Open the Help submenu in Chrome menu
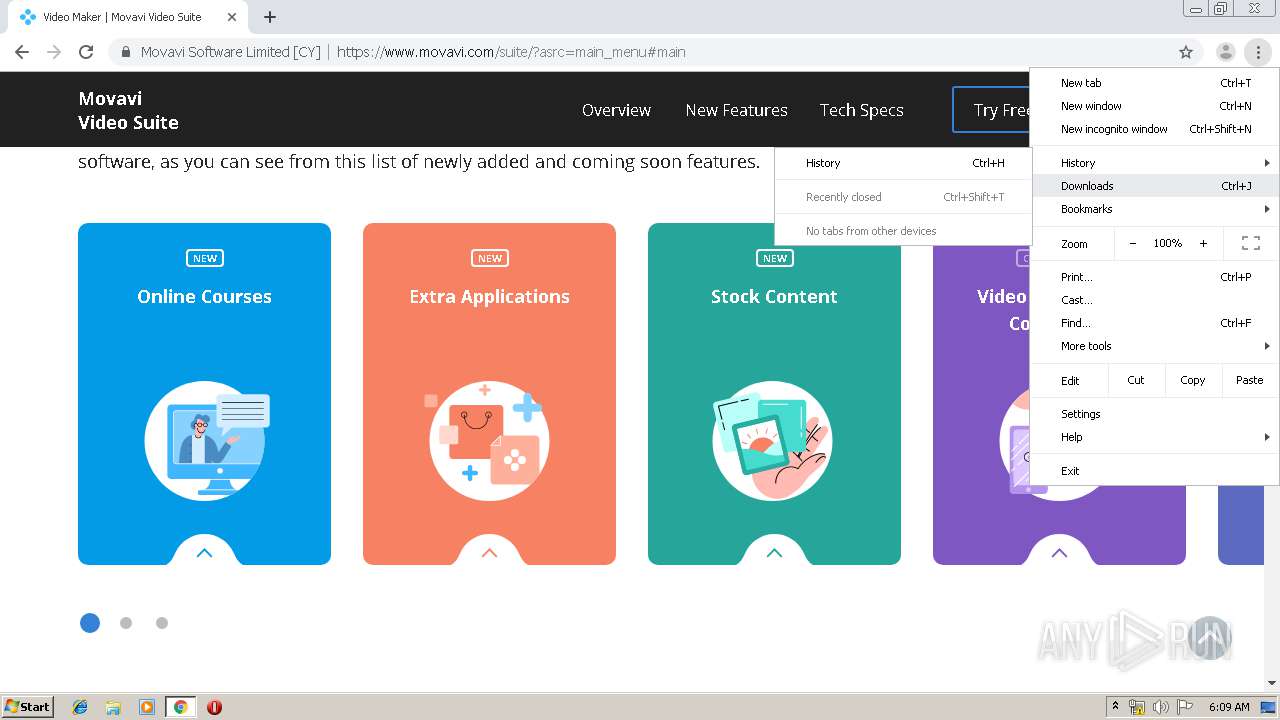This screenshot has height=720, width=1280. 1155,437
